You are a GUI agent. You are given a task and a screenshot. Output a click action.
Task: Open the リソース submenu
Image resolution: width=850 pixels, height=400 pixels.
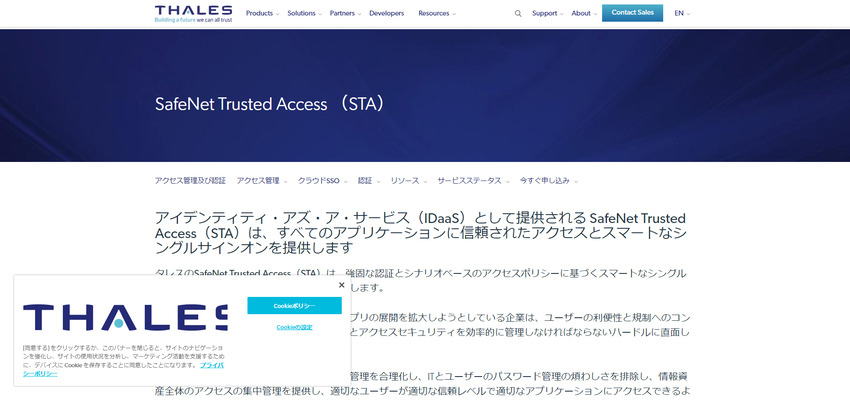(409, 181)
